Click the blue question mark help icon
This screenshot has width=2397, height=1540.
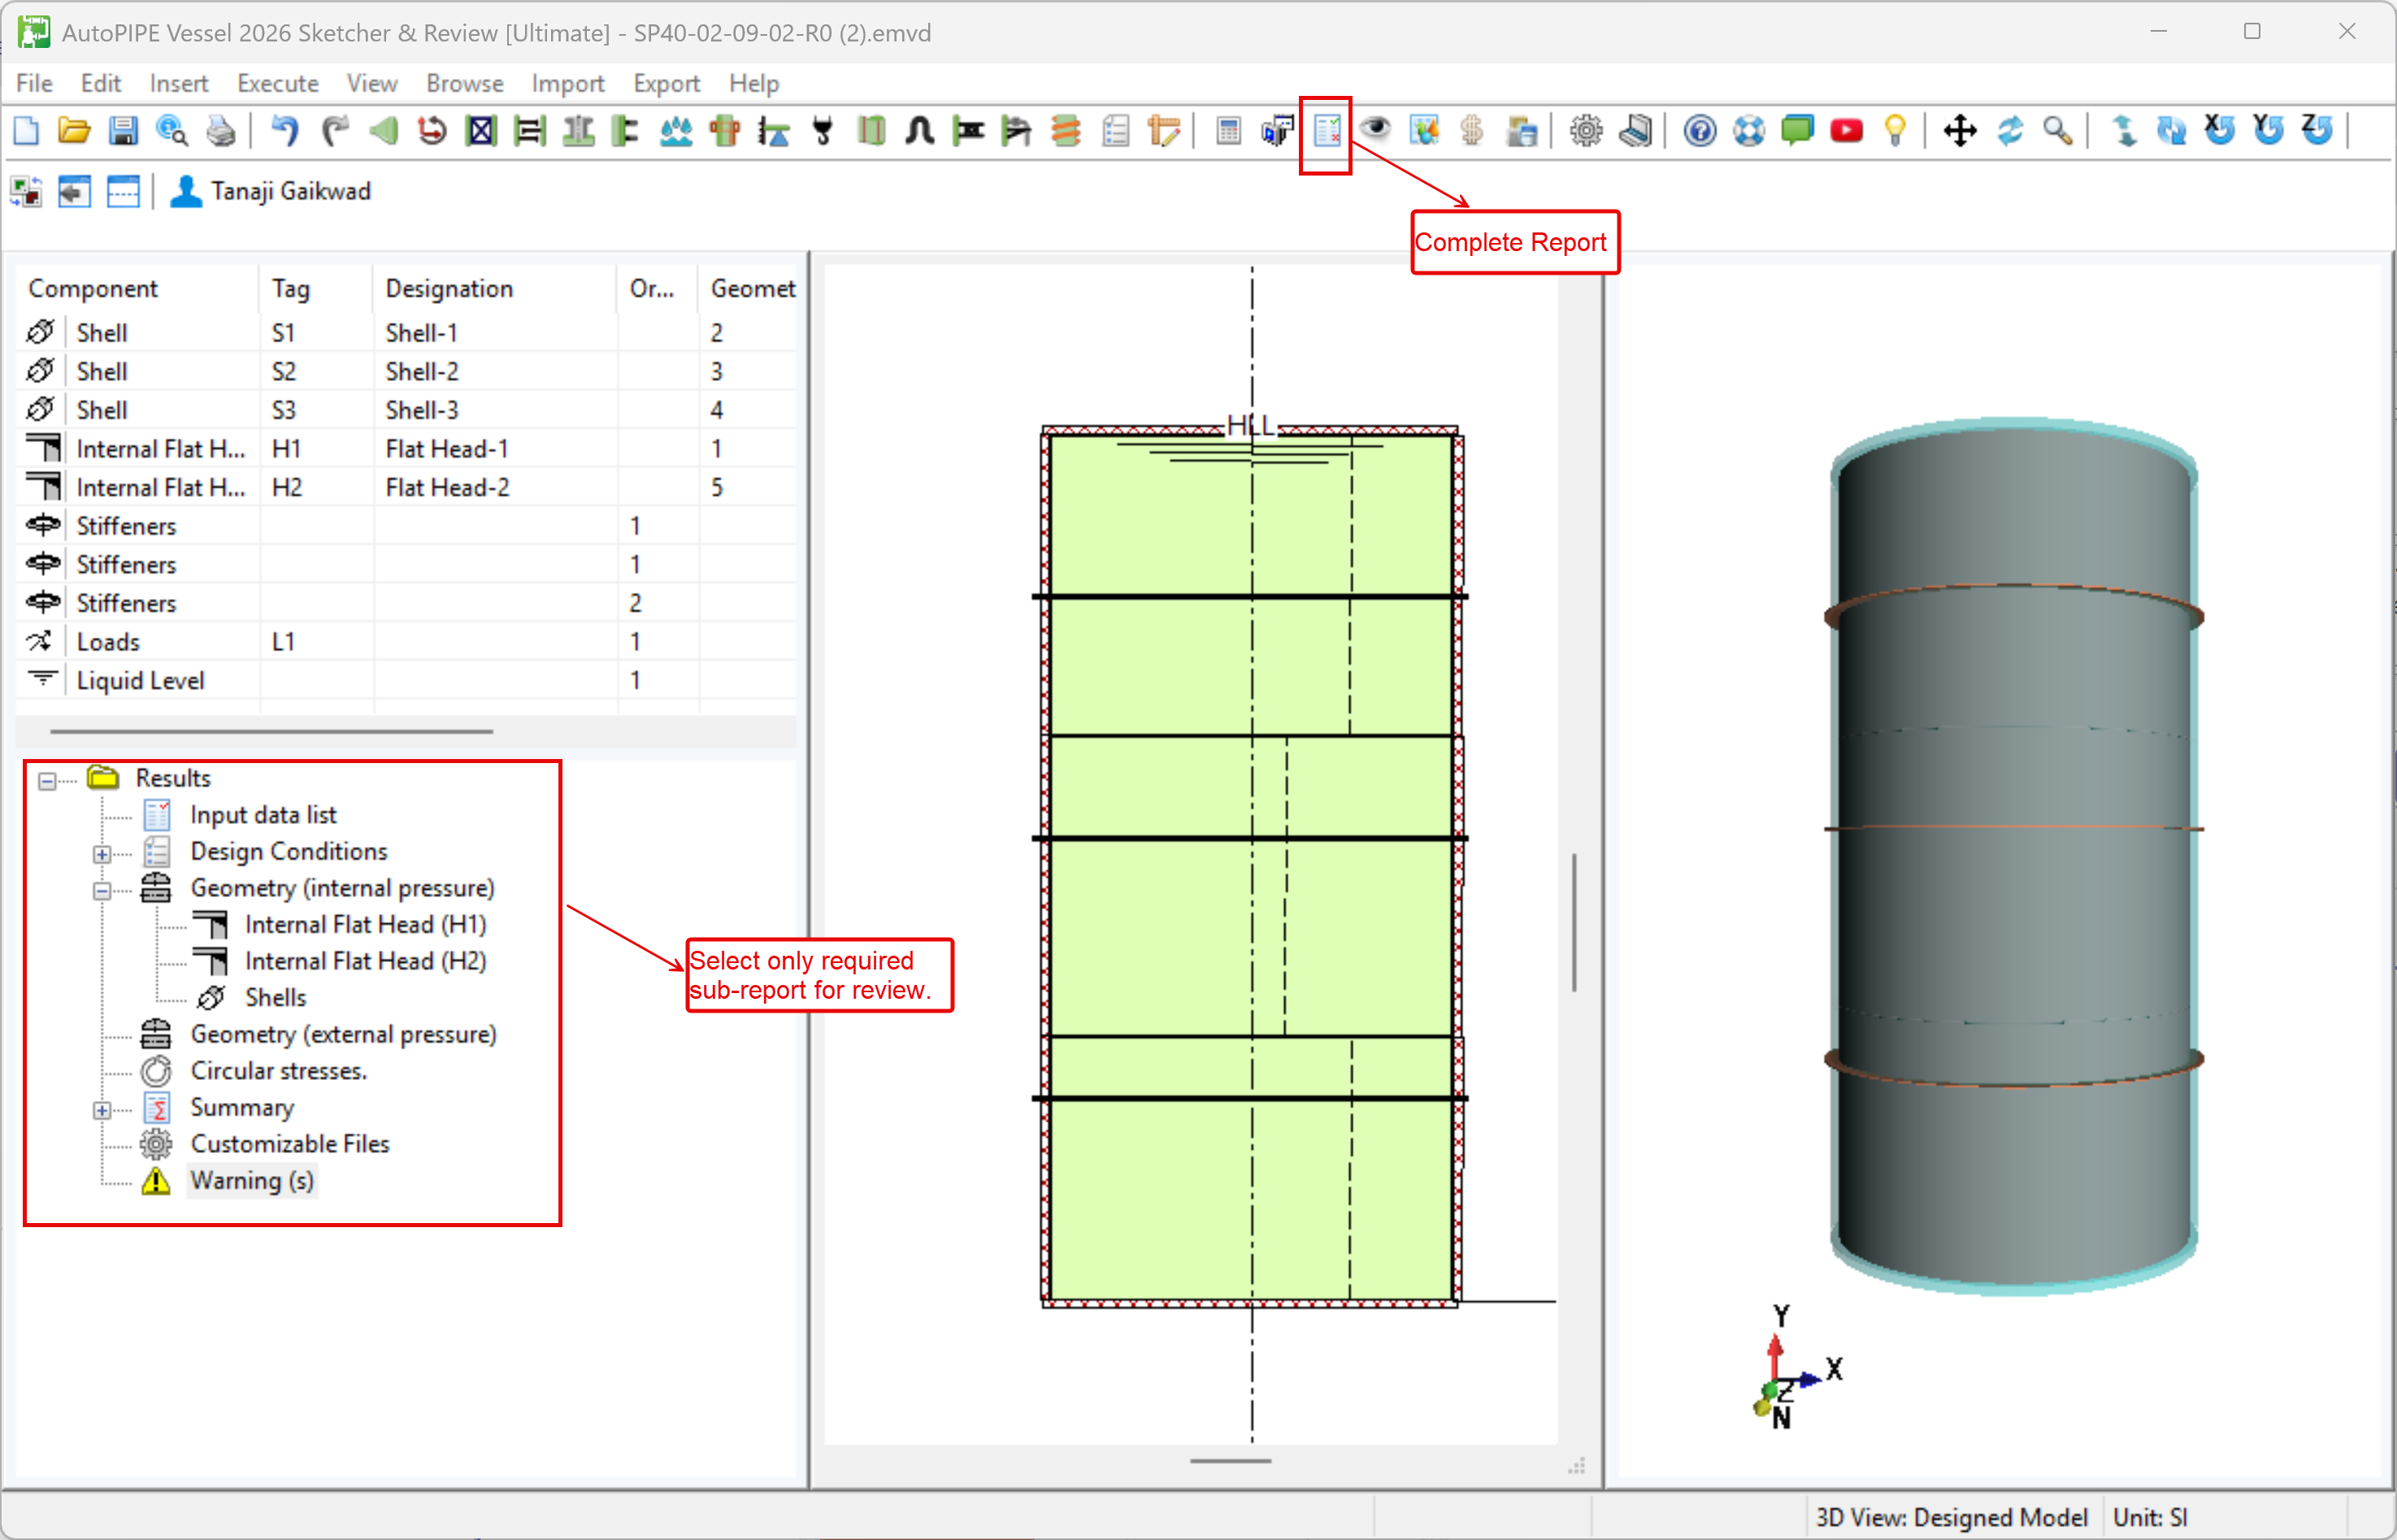click(x=1700, y=131)
